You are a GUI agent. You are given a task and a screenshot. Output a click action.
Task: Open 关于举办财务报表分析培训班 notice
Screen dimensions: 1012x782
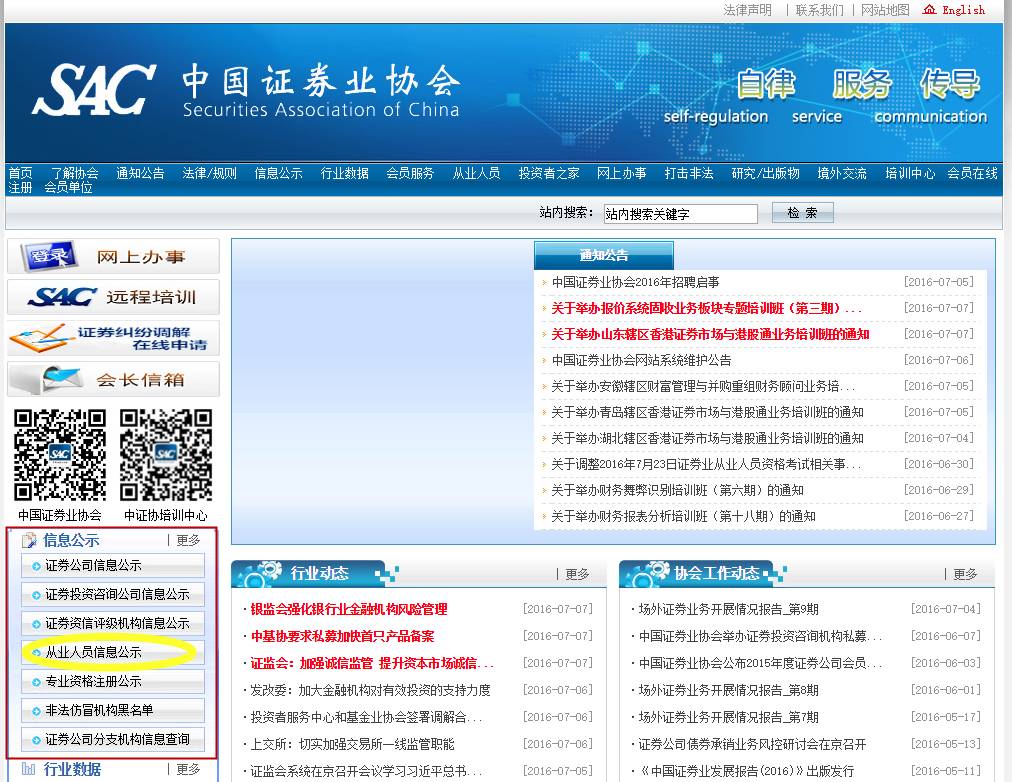coord(683,516)
